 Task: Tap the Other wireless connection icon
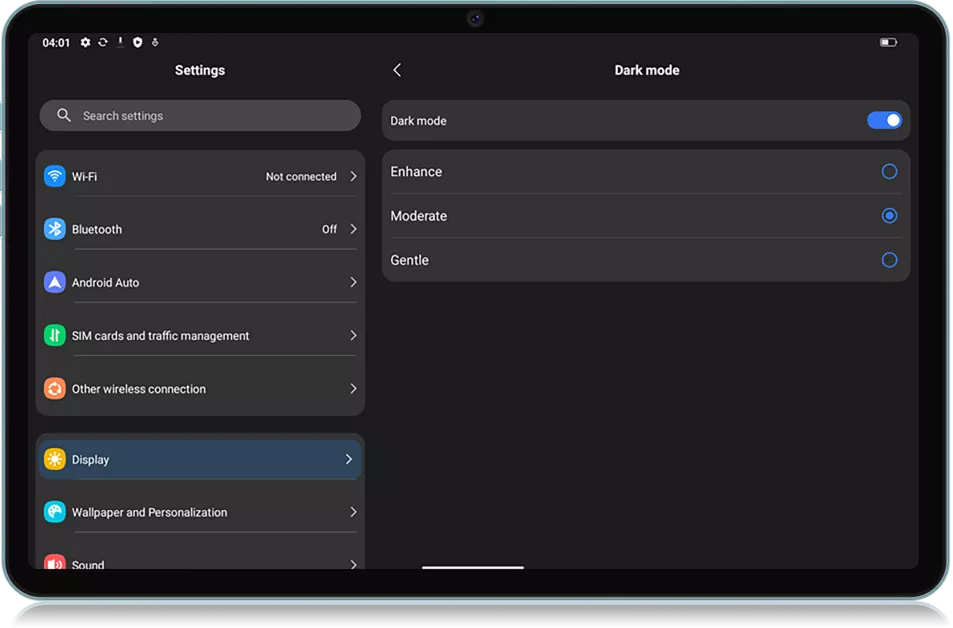(x=55, y=389)
